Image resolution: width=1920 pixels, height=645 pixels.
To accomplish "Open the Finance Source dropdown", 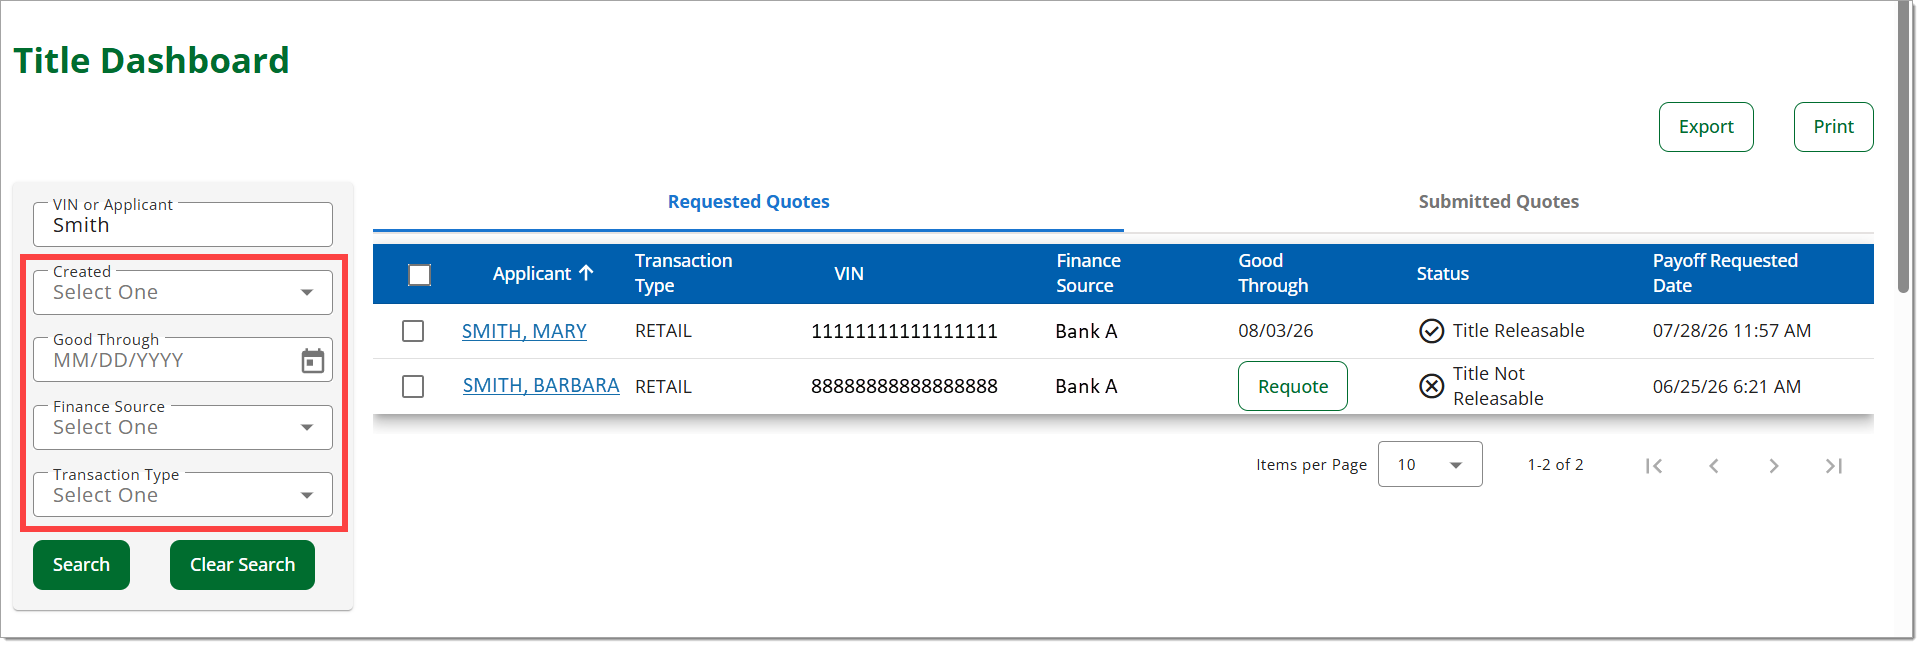I will [x=183, y=427].
